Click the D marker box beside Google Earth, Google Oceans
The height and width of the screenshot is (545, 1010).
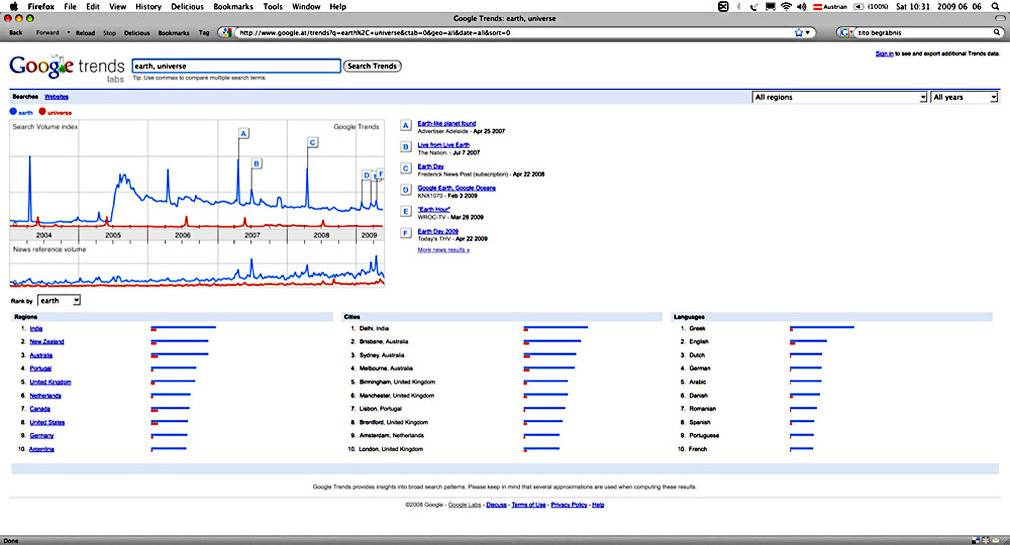(406, 190)
